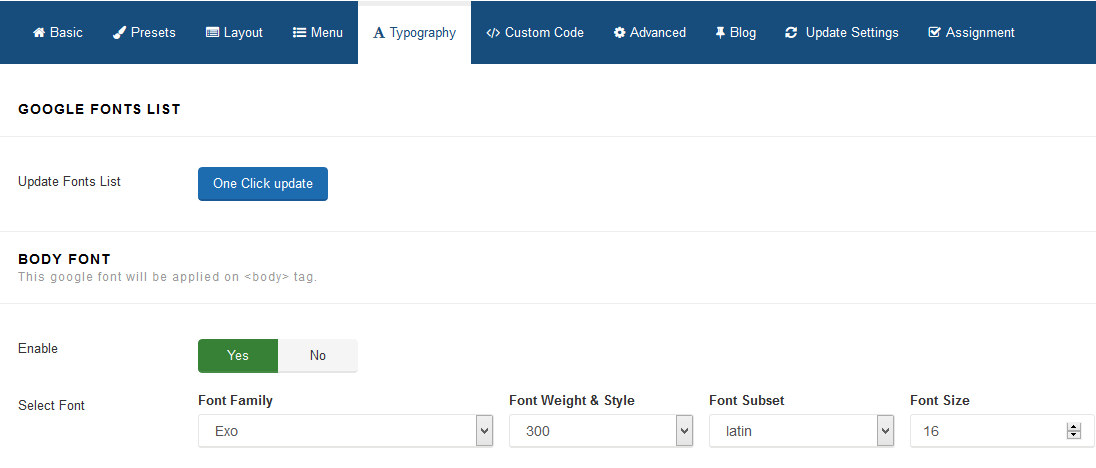
Task: Open the Font Subset latin dropdown
Action: 800,431
